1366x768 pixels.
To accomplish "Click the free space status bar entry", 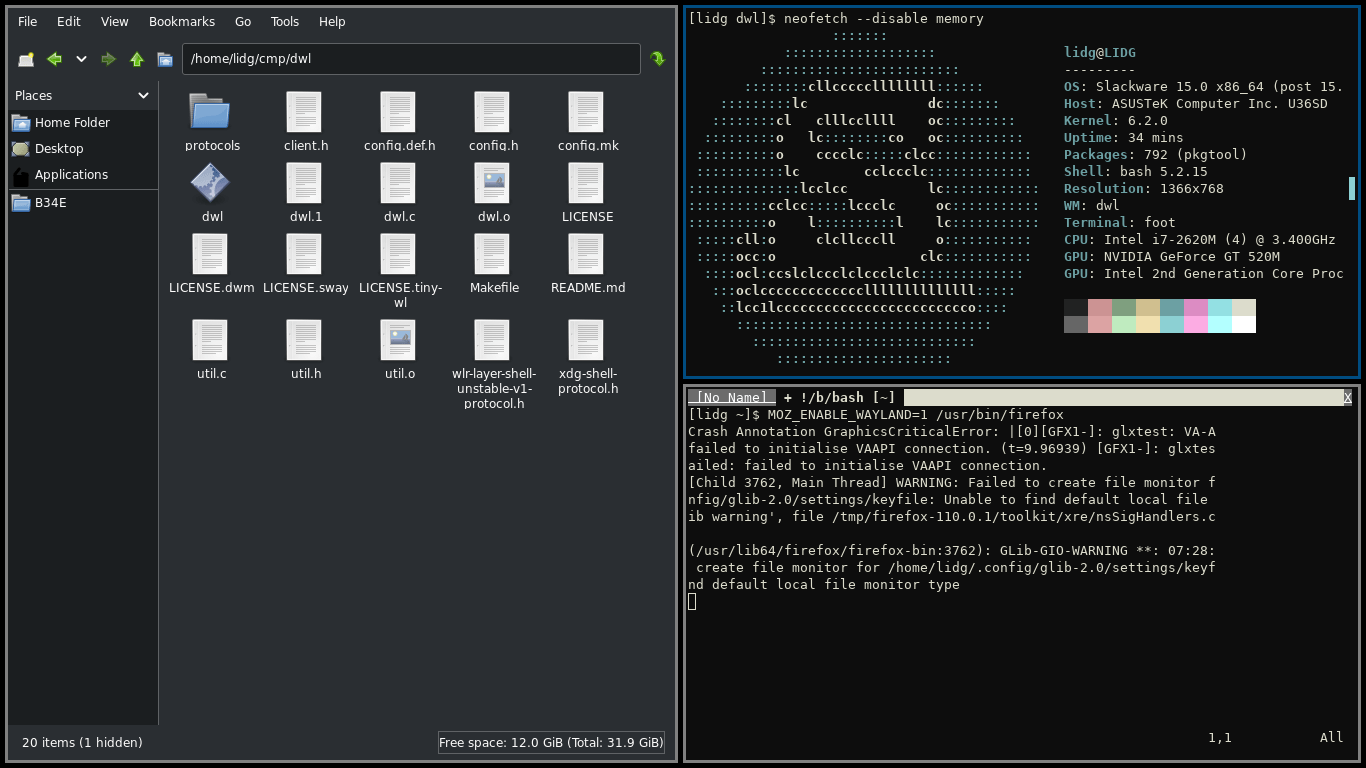I will 551,743.
